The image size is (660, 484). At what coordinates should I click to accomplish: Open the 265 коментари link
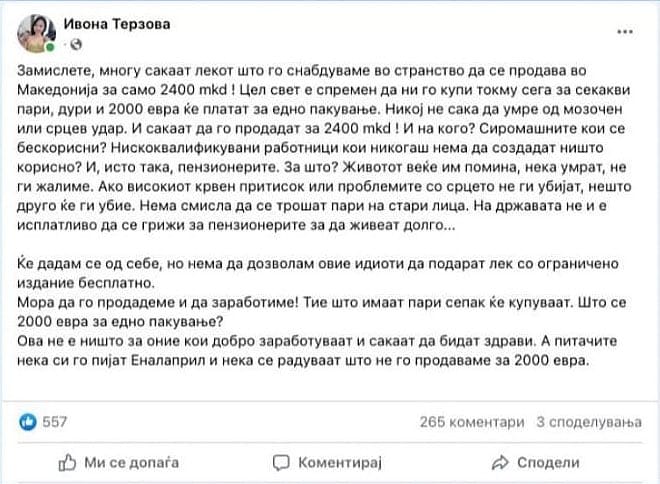pyautogui.click(x=472, y=422)
